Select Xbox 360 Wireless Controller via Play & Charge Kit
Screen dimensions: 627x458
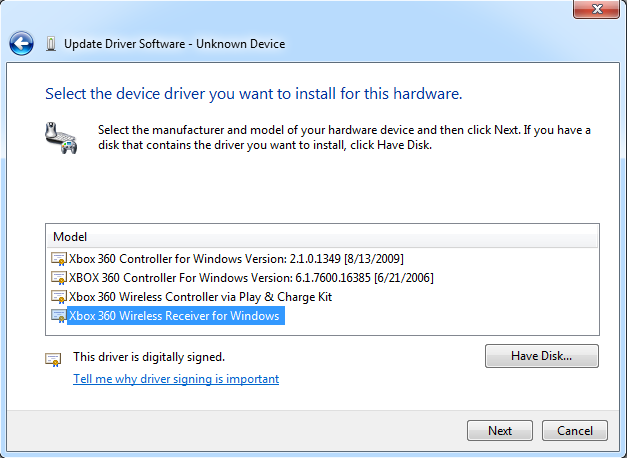200,297
